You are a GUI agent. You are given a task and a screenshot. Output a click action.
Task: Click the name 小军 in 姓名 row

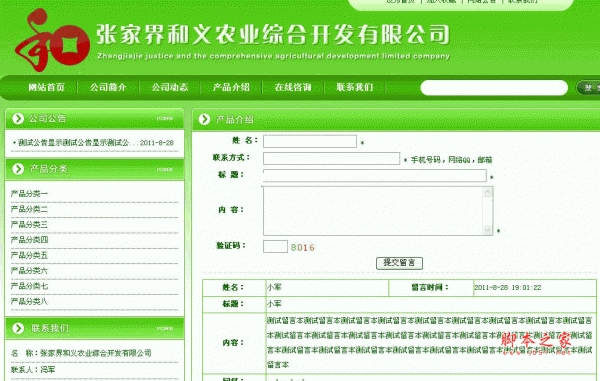pos(274,287)
